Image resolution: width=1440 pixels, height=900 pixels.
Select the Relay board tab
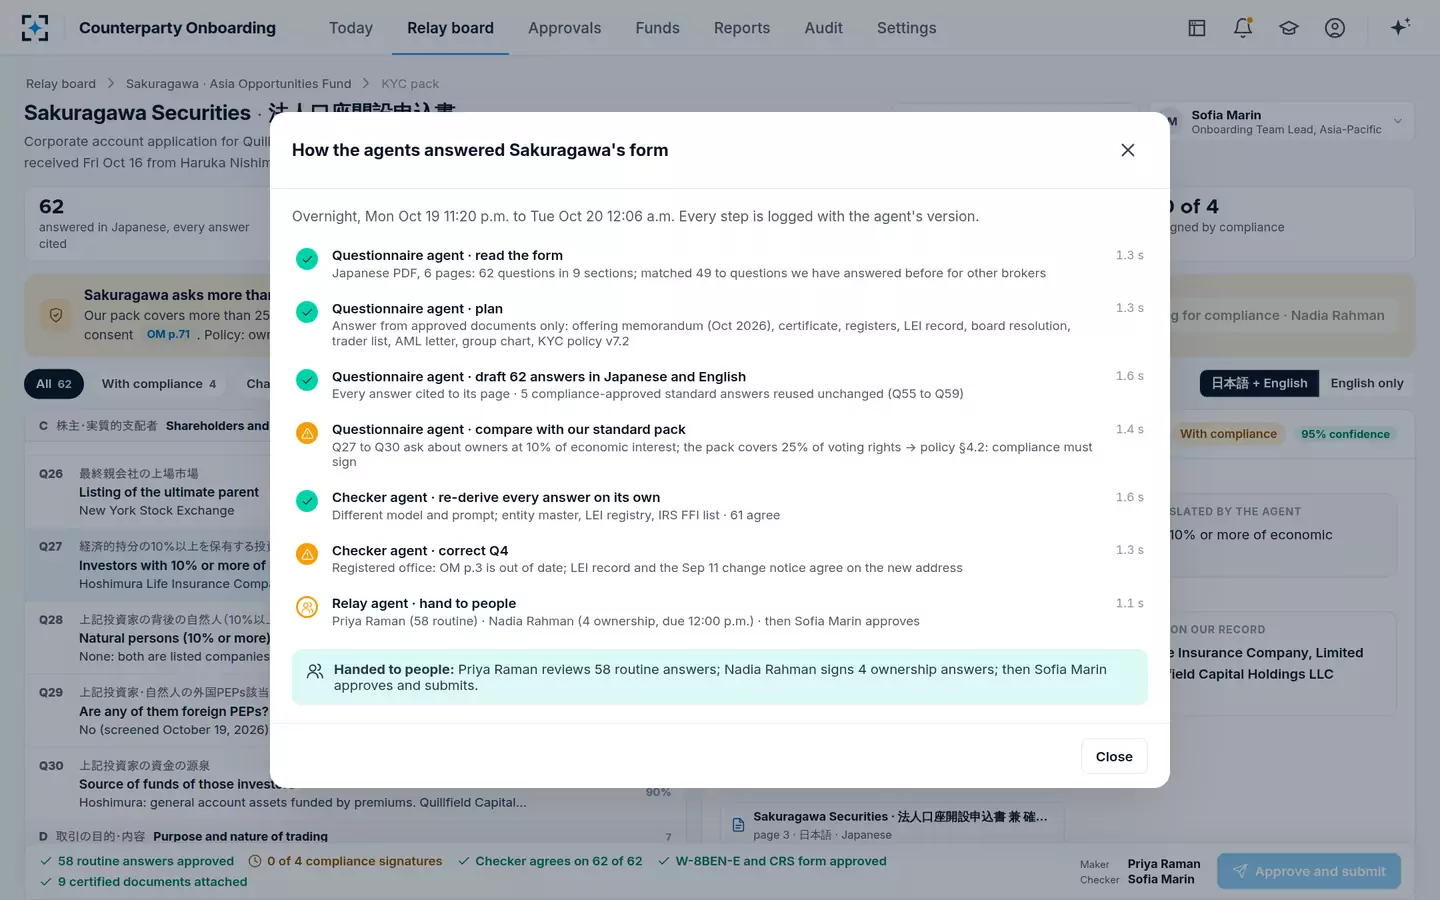pyautogui.click(x=450, y=28)
